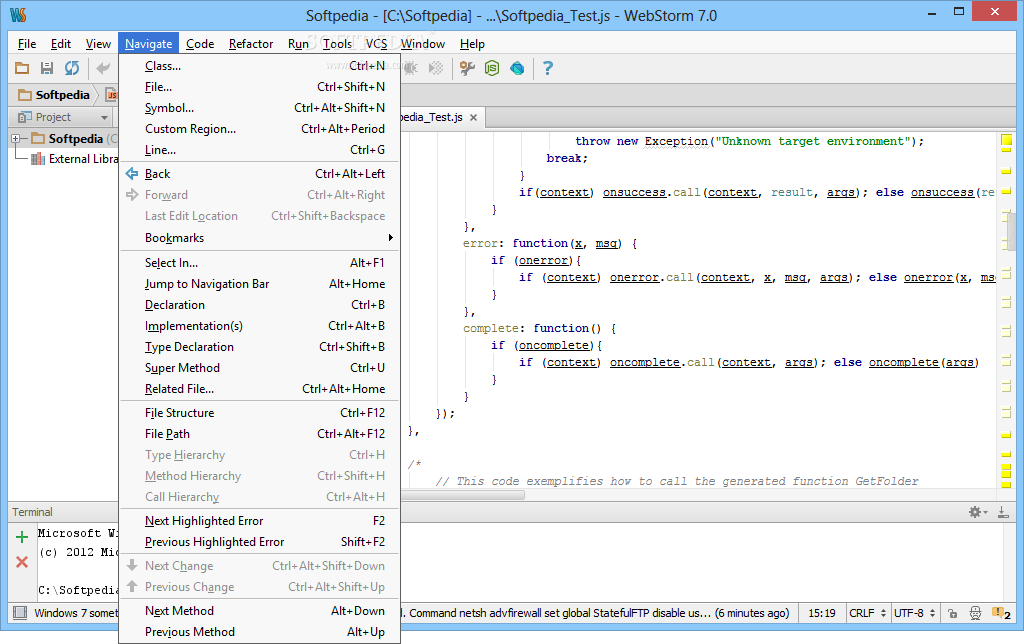Image resolution: width=1024 pixels, height=644 pixels.
Task: Click the Back arrow icon in Navigate menu
Action: point(132,174)
